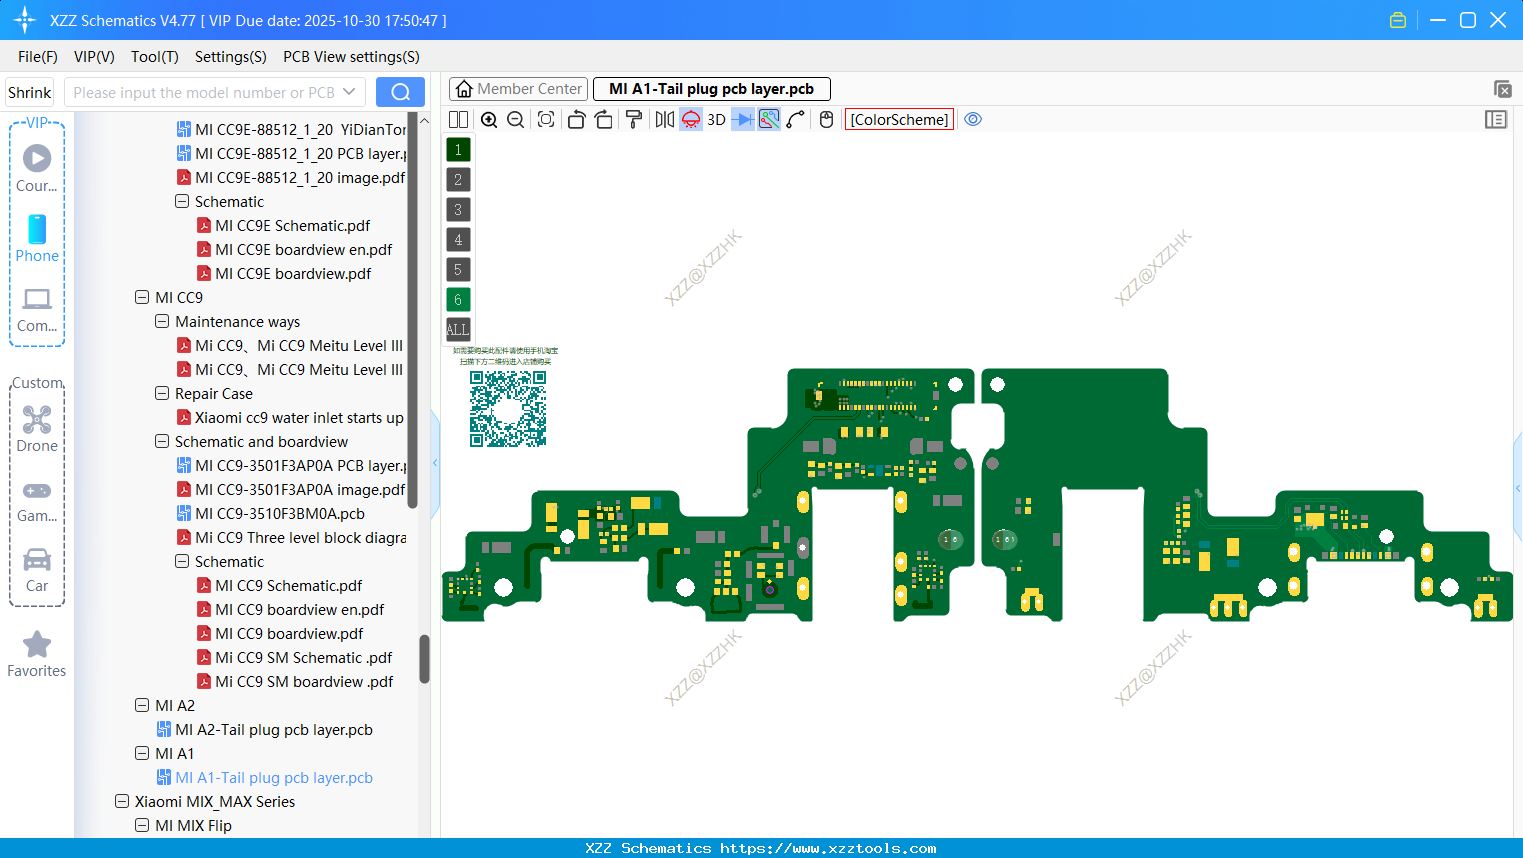Select the MI A1-Tail plug pcb tab

pos(711,89)
